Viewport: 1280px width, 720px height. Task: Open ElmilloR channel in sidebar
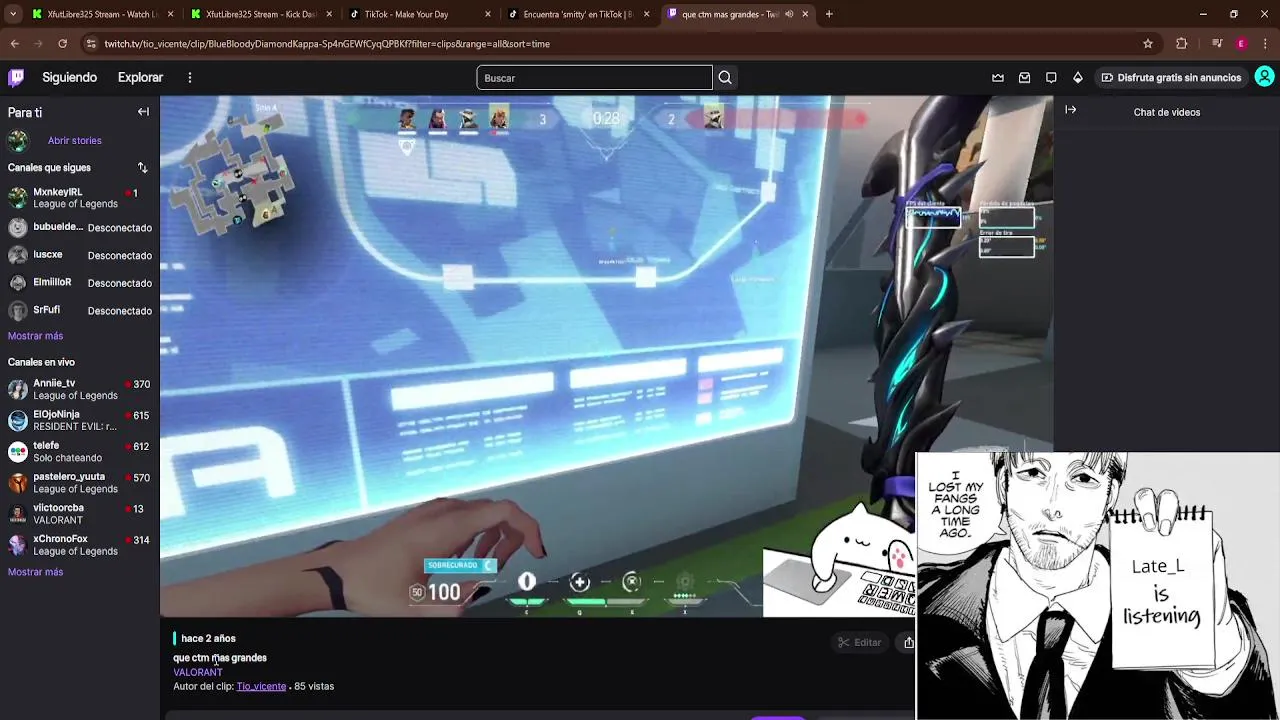[x=80, y=283]
